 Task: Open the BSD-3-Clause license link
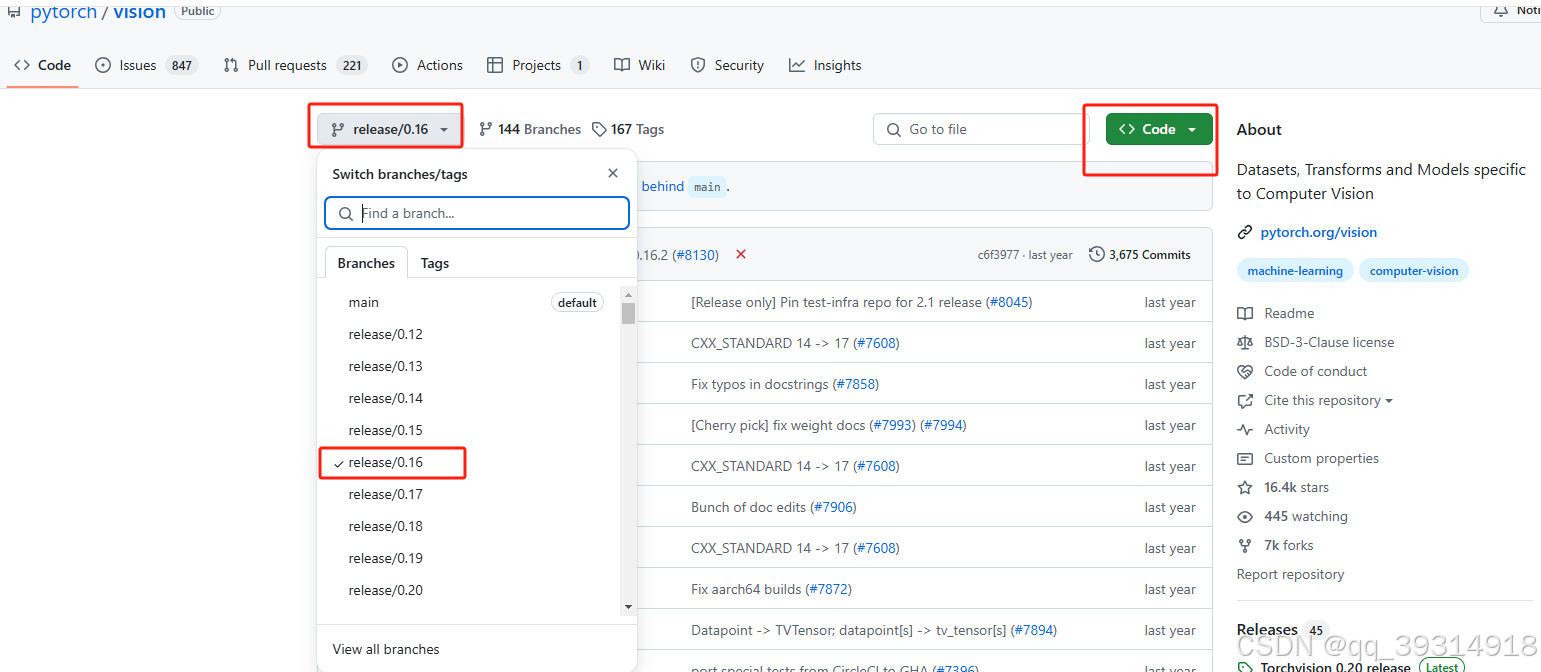click(1315, 342)
